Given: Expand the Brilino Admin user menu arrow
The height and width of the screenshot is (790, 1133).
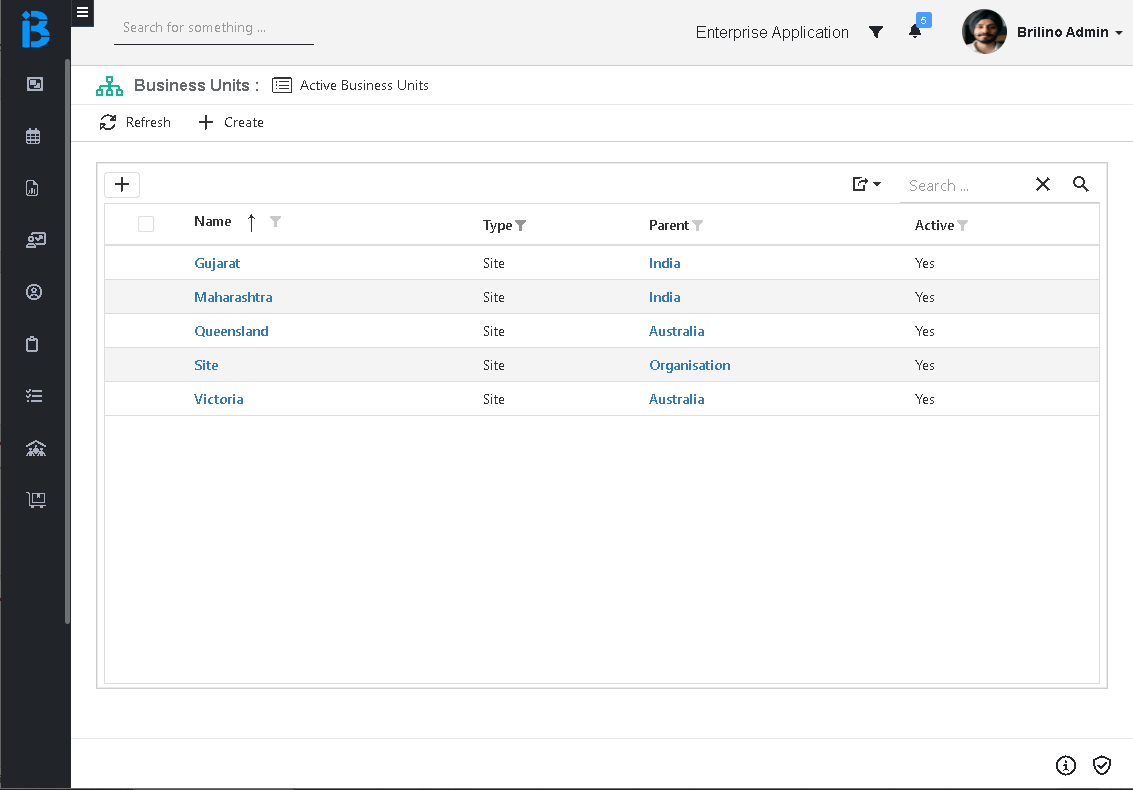Looking at the screenshot, I should [x=1119, y=33].
